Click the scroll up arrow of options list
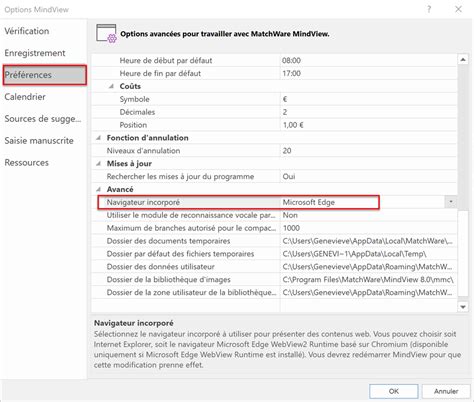 pos(463,60)
